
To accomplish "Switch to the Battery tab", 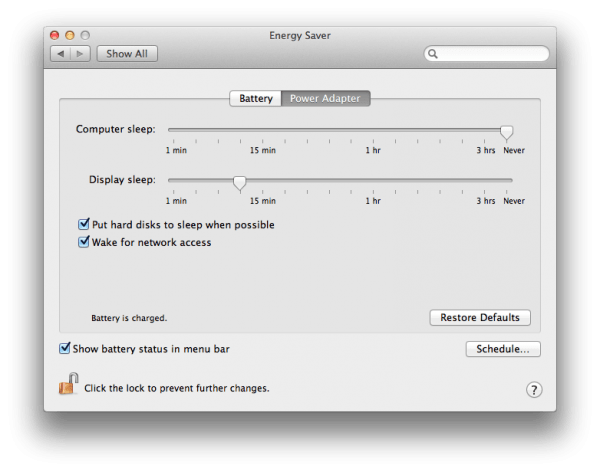I will pyautogui.click(x=254, y=99).
